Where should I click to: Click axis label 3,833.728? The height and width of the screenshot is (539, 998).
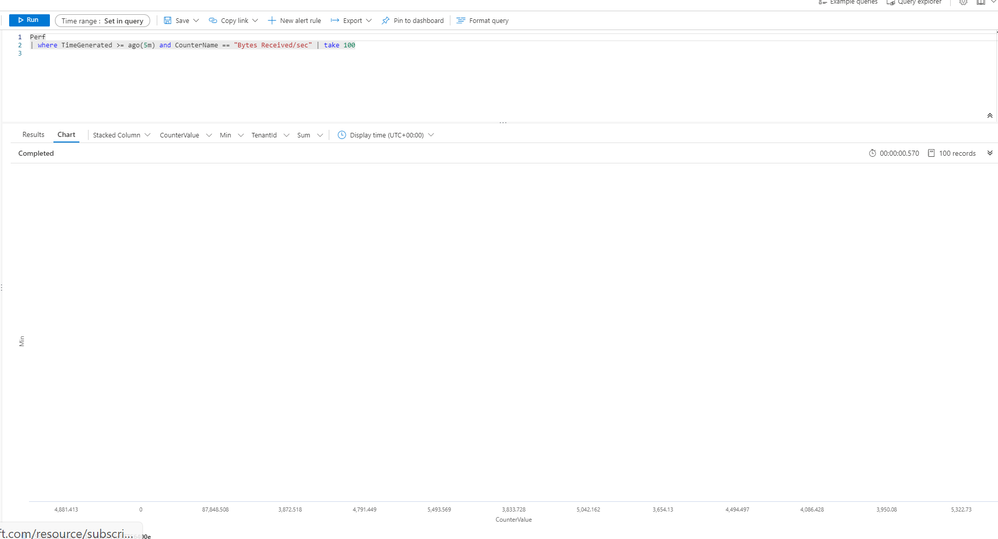(x=514, y=510)
